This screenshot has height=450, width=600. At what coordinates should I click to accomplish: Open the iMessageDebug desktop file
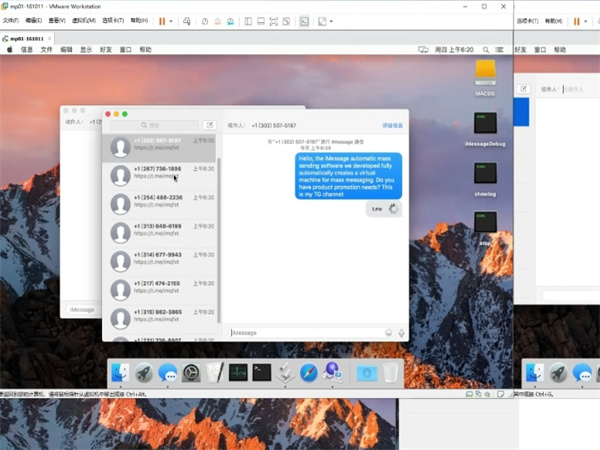pos(486,124)
